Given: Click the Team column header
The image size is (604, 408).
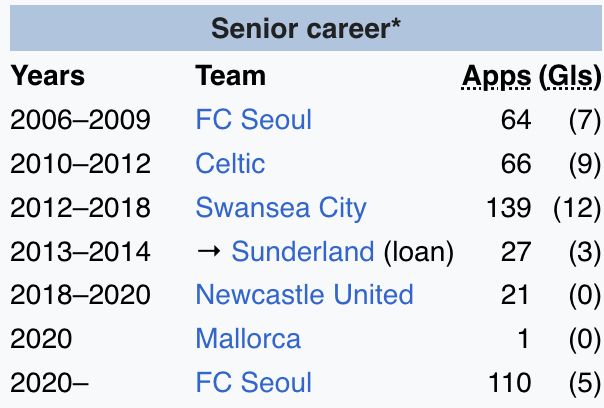Looking at the screenshot, I should [x=230, y=76].
